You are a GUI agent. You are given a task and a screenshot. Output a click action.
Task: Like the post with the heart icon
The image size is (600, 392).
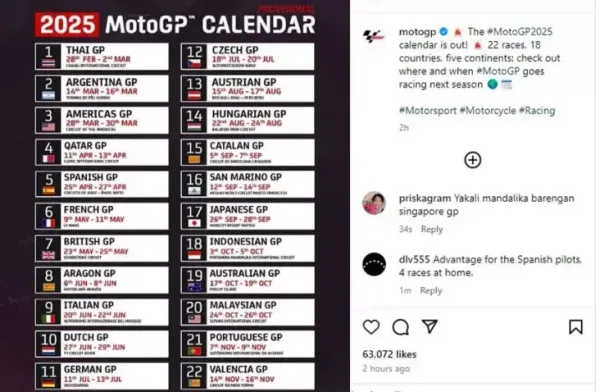coord(371,327)
